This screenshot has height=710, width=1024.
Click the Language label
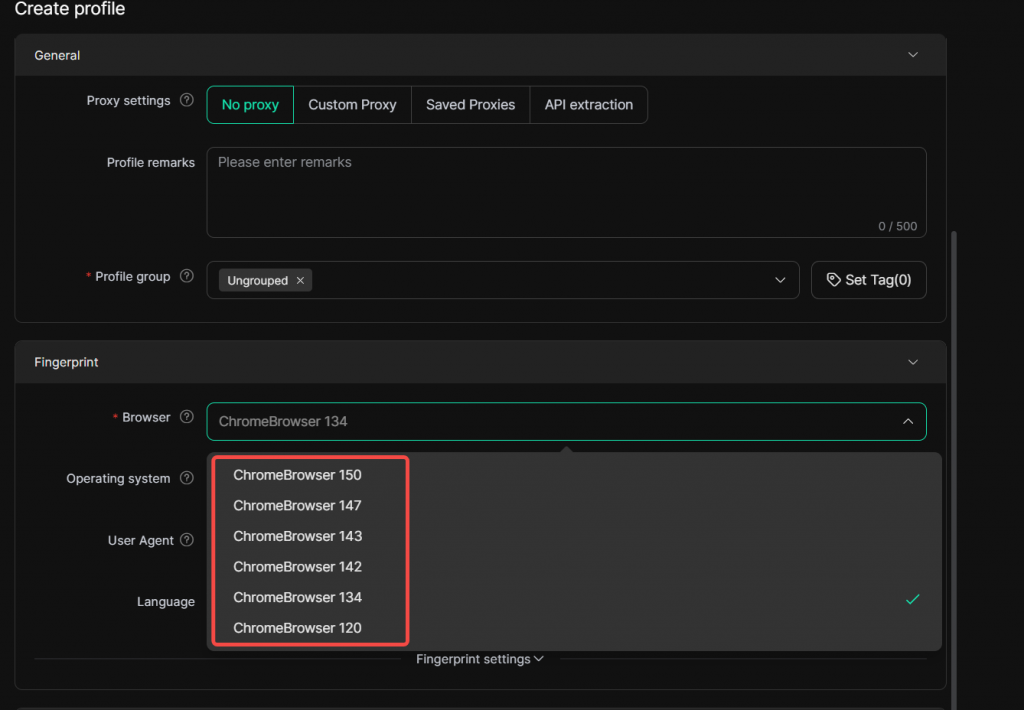(166, 602)
